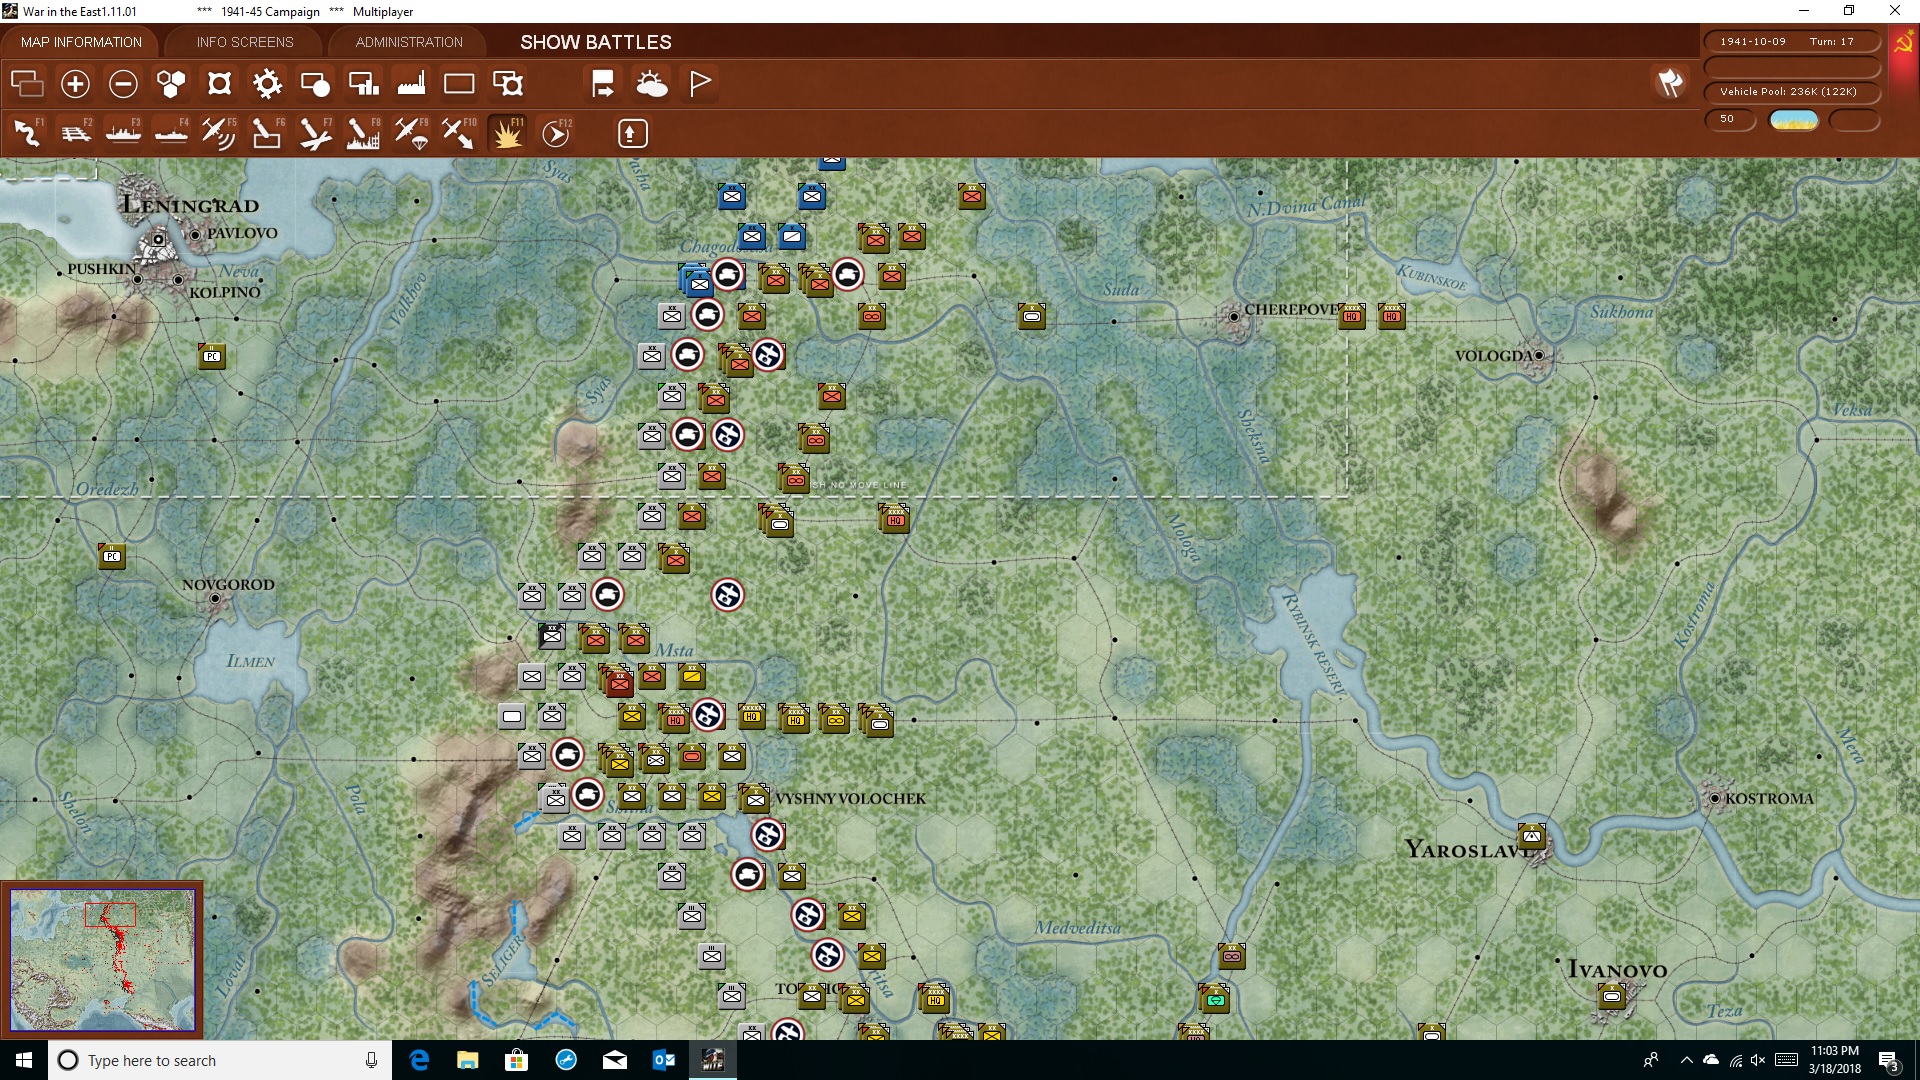1920x1080 pixels.
Task: Click the Windows search box
Action: [220, 1060]
